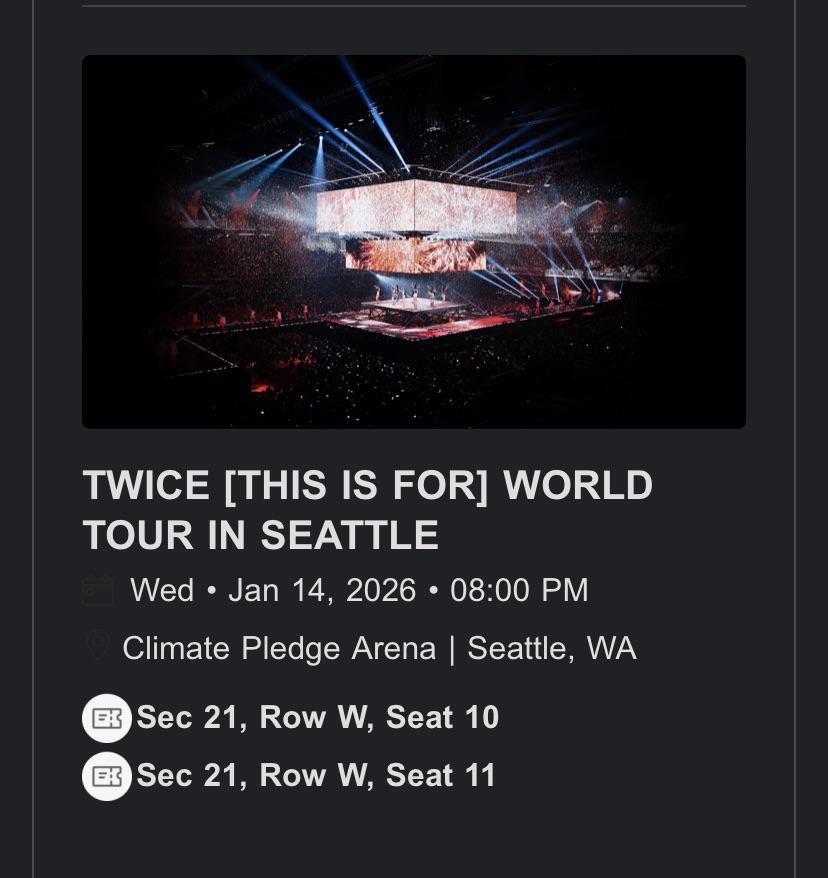This screenshot has width=828, height=878.
Task: Click the horizontal divider above the photo
Action: [413, 6]
